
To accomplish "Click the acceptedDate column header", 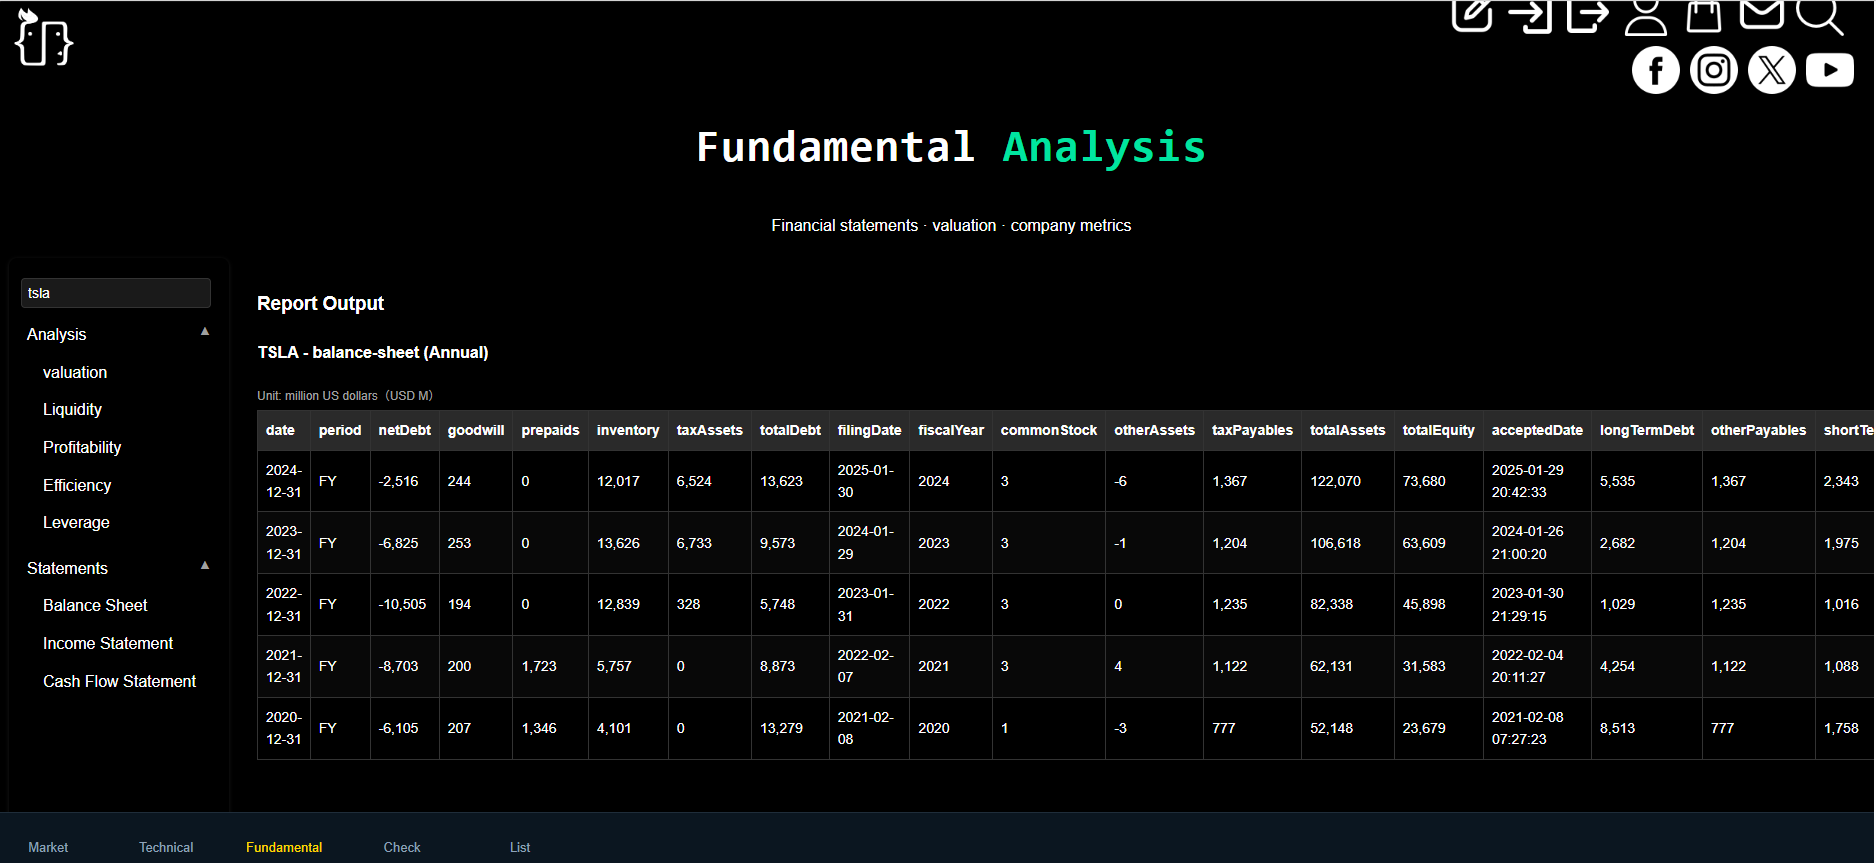I will pos(1537,430).
